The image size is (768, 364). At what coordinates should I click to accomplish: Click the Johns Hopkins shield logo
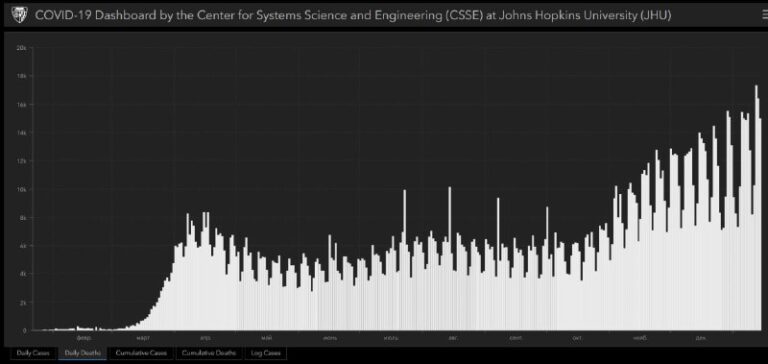click(19, 14)
